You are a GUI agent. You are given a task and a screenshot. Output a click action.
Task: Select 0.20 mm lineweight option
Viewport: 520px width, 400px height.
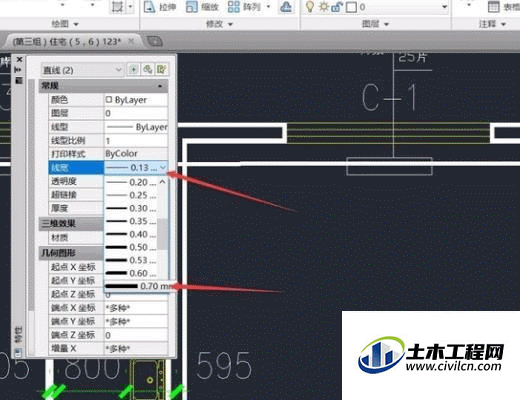point(131,182)
